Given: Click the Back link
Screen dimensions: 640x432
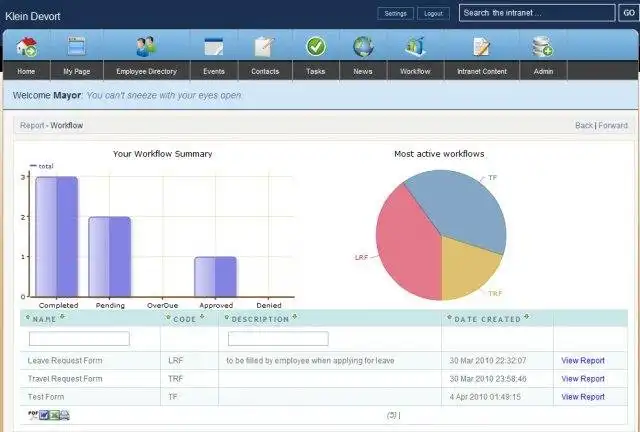Looking at the screenshot, I should point(584,125).
